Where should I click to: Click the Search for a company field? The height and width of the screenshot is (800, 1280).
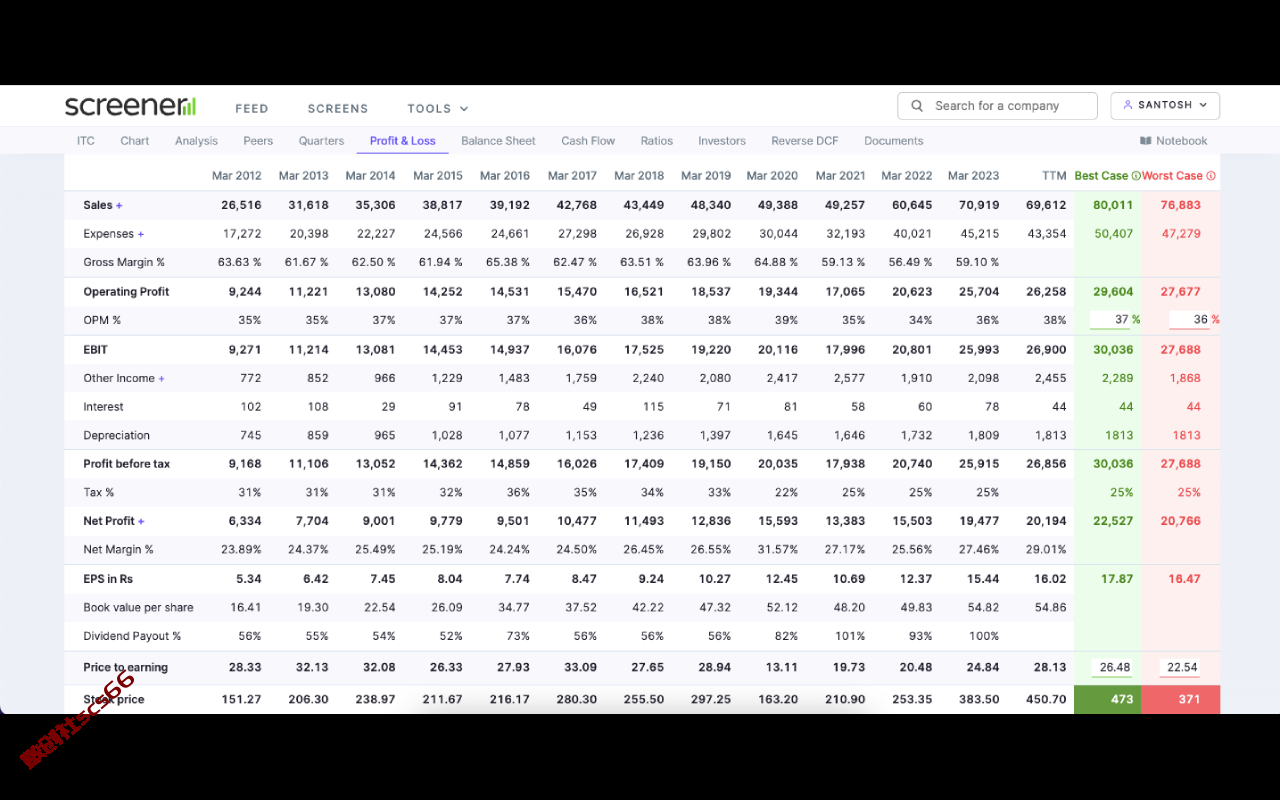[998, 106]
